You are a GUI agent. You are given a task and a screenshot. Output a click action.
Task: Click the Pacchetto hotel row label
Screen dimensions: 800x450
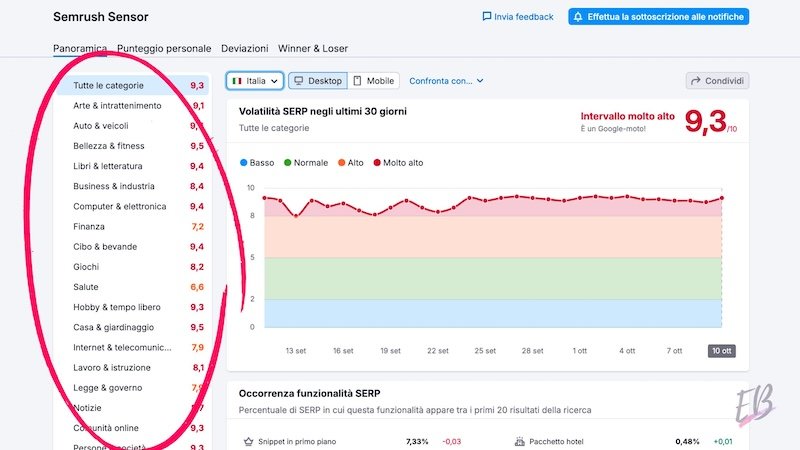[x=556, y=441]
